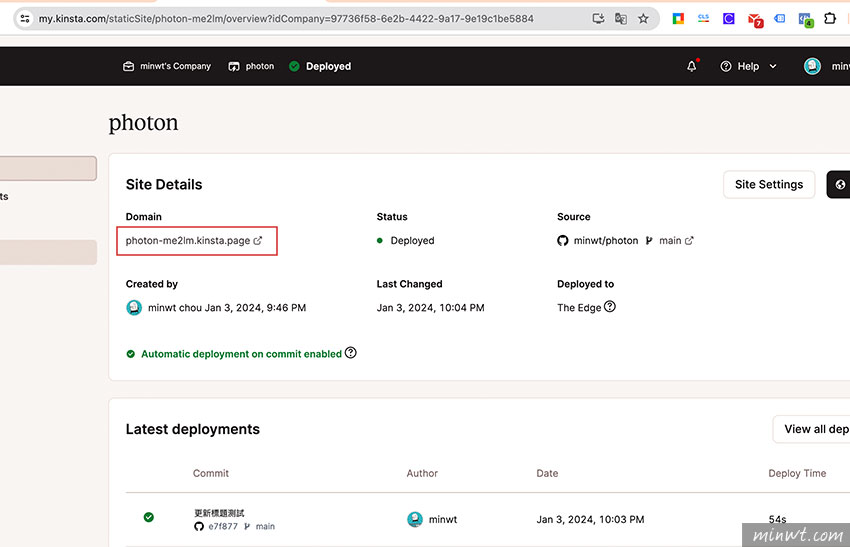850x547 pixels.
Task: Open the notifications bell icon
Action: (x=692, y=66)
